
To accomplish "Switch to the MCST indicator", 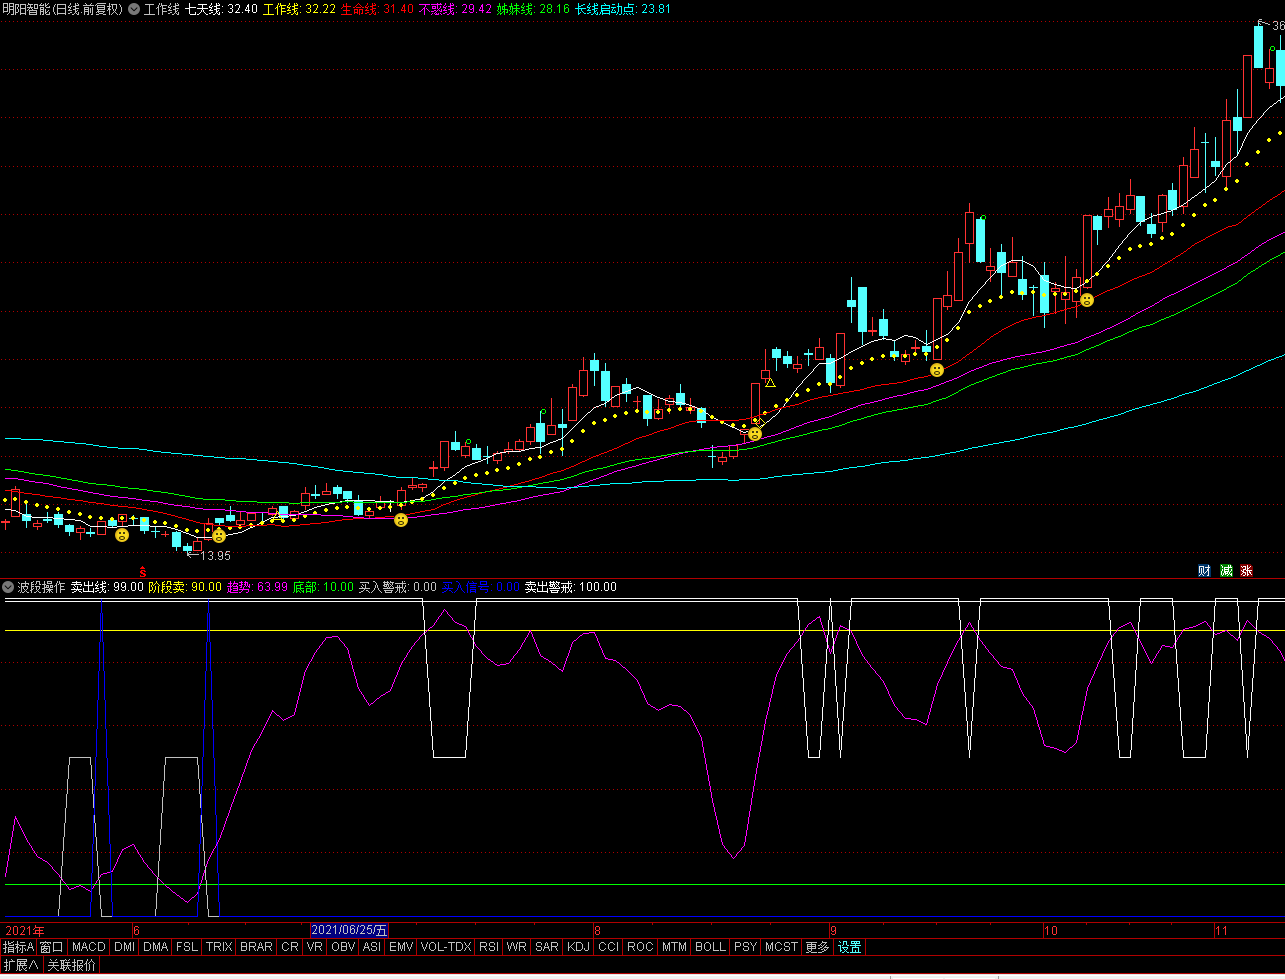I will coord(781,947).
